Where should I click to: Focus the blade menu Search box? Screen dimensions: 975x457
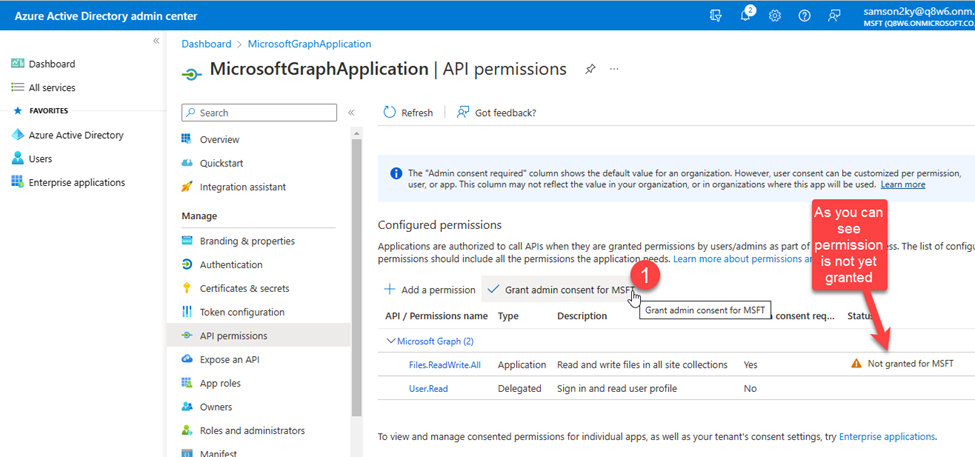click(x=259, y=113)
